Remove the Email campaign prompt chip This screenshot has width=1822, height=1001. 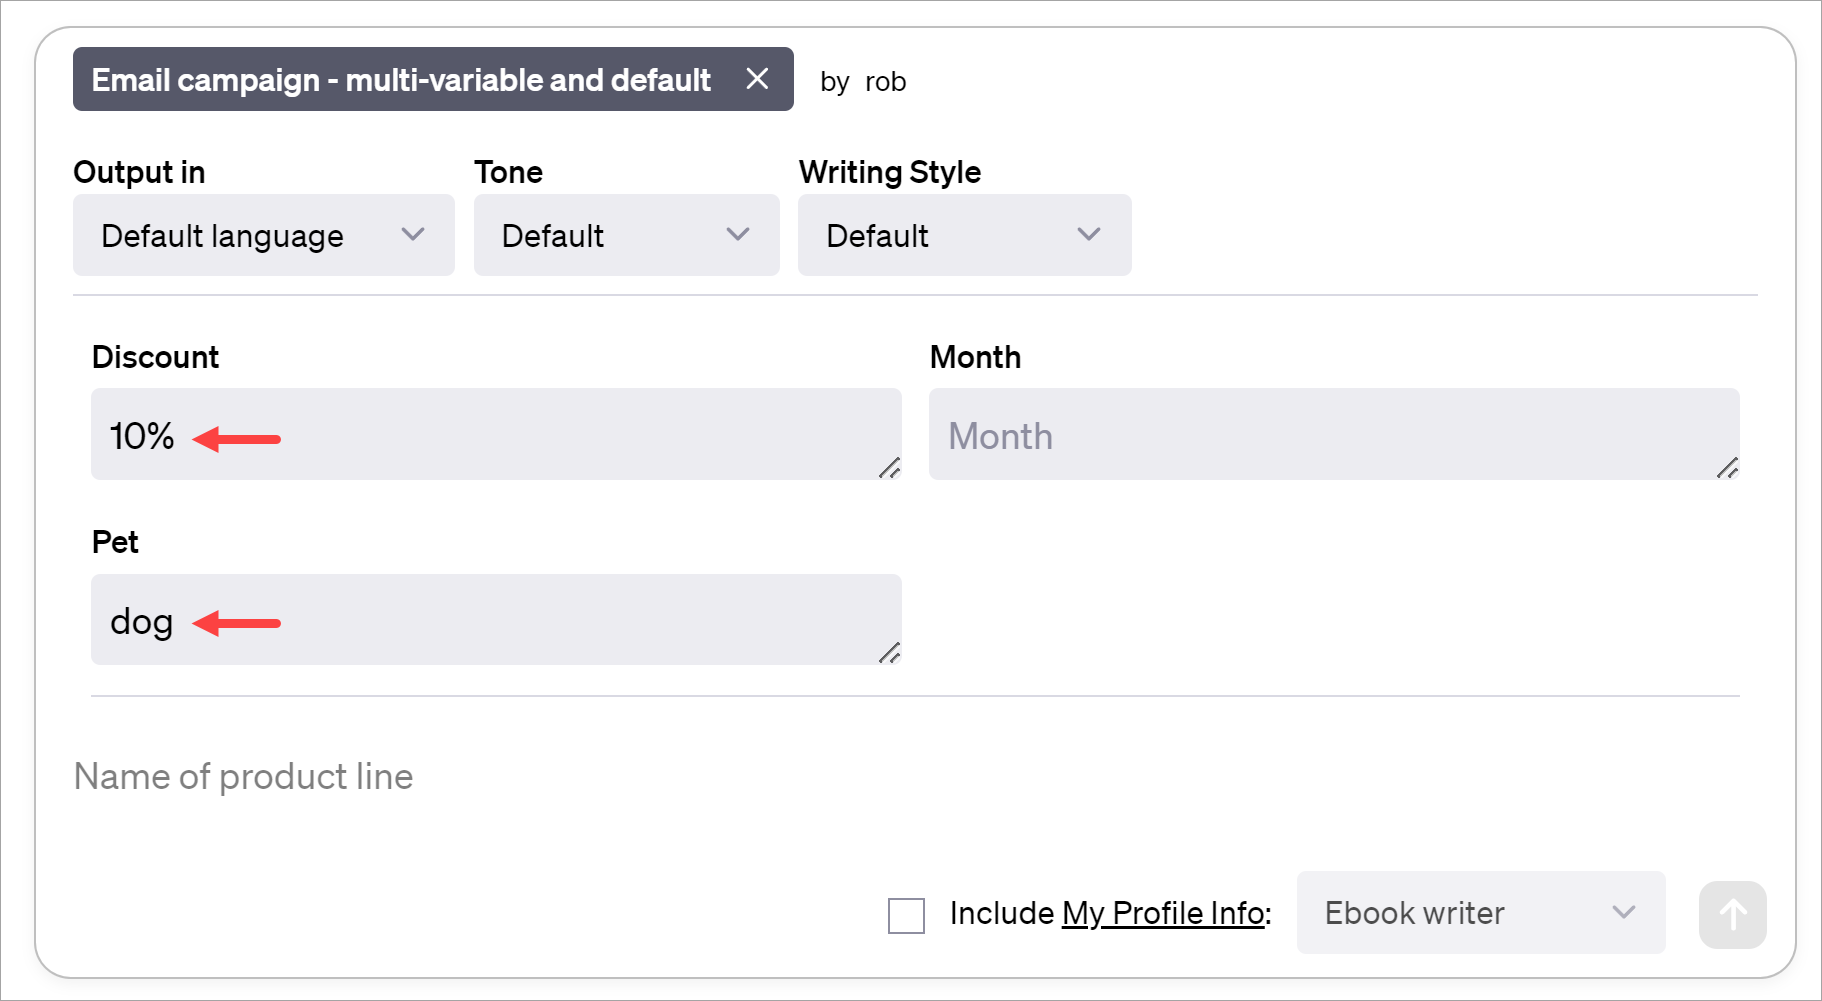point(757,79)
